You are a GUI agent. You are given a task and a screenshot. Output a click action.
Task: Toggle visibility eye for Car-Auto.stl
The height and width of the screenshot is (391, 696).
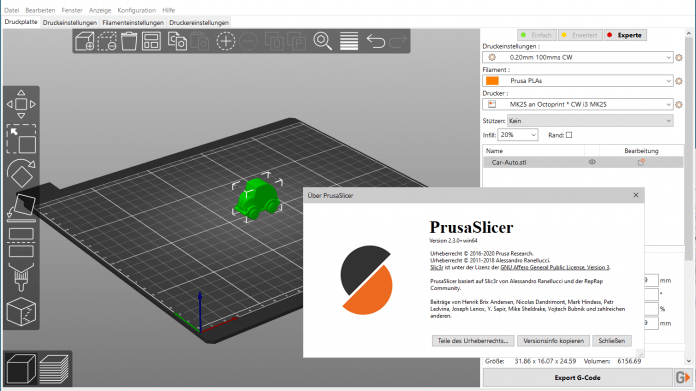[592, 162]
